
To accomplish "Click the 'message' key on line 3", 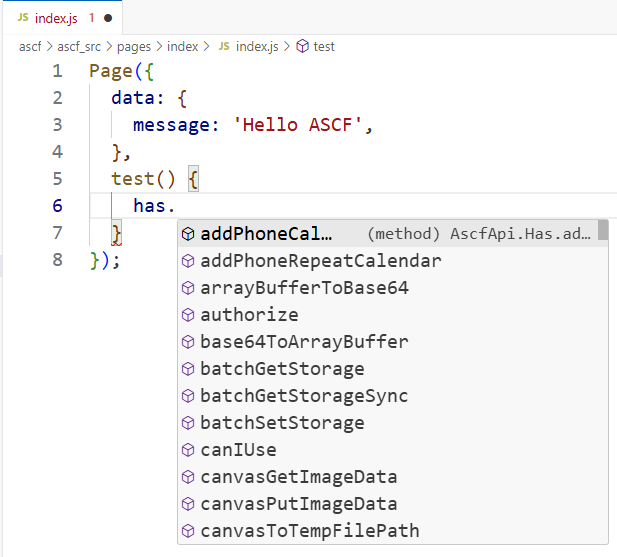I will click(x=171, y=125).
